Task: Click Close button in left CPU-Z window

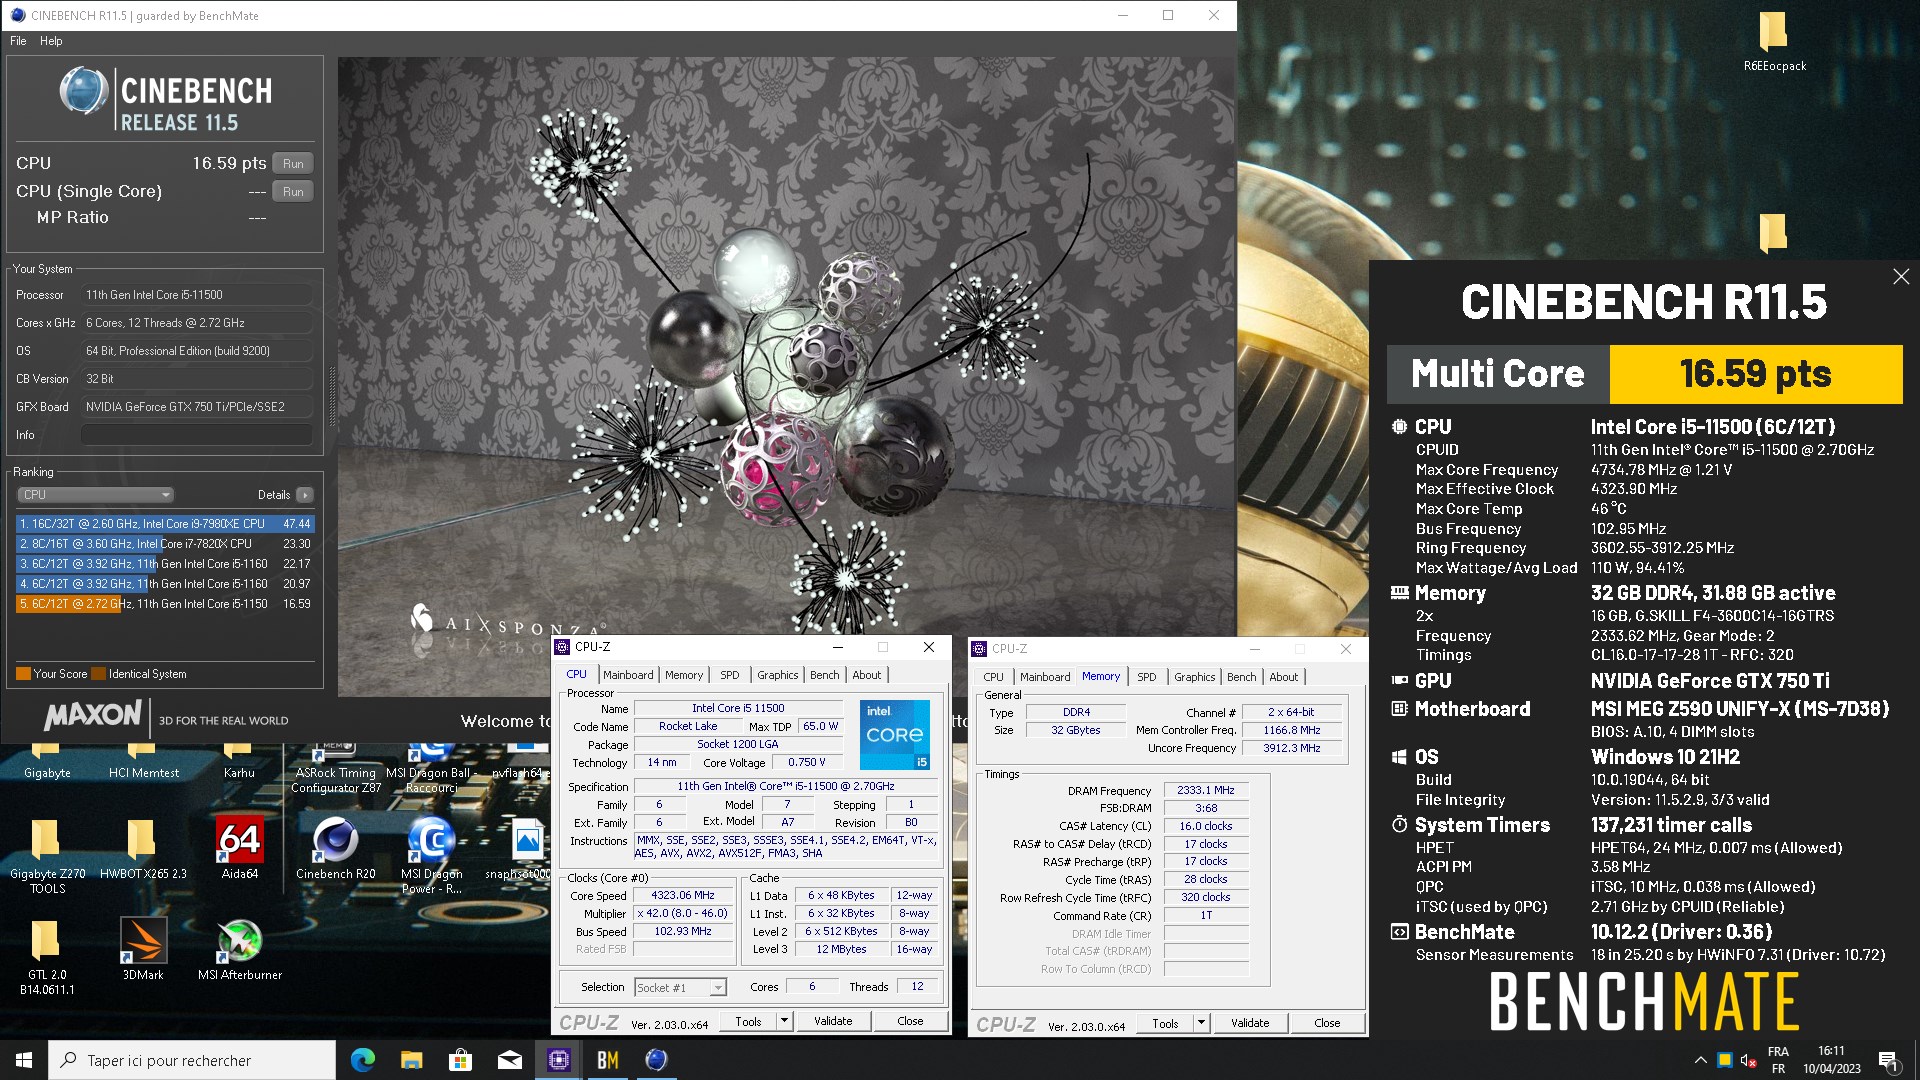Action: [x=910, y=1021]
